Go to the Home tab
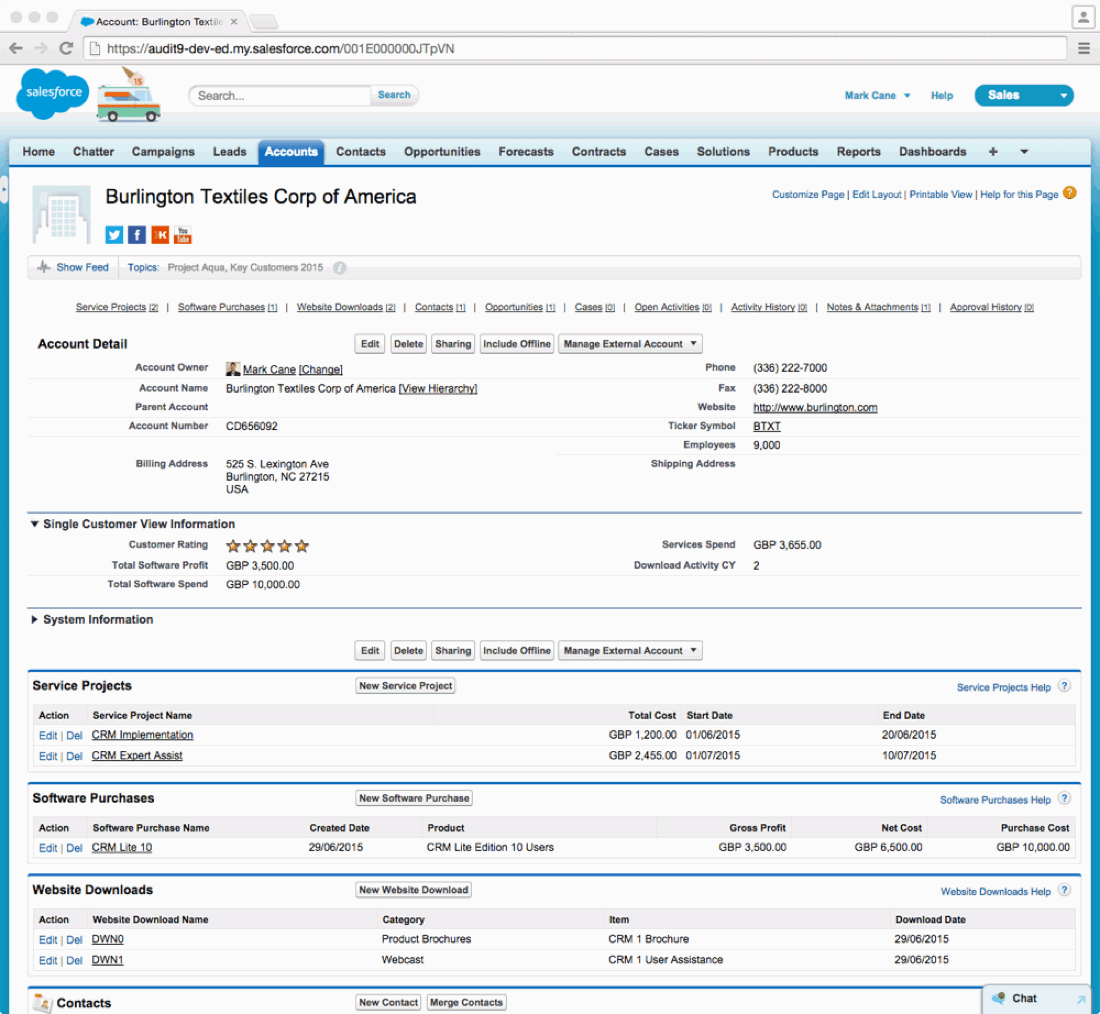This screenshot has width=1100, height=1014. tap(39, 152)
